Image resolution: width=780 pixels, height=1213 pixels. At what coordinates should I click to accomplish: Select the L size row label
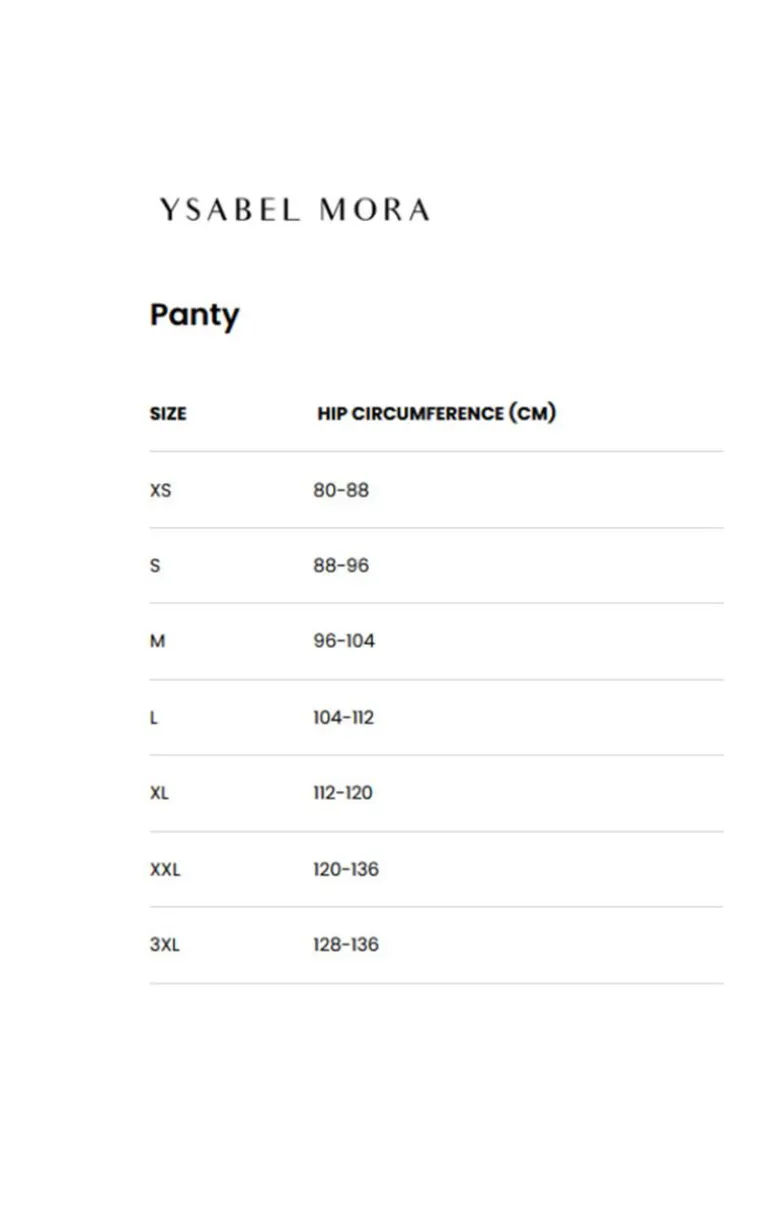pyautogui.click(x=154, y=718)
